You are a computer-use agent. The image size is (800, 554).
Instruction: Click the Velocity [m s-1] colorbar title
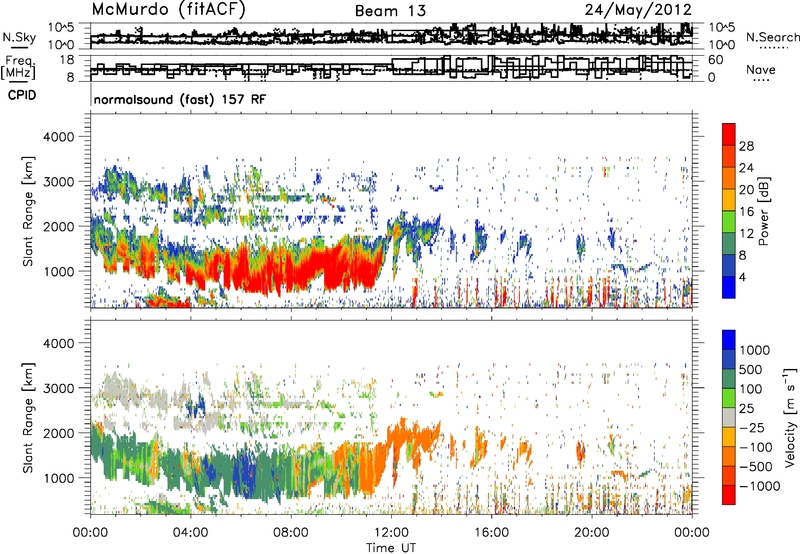click(790, 417)
